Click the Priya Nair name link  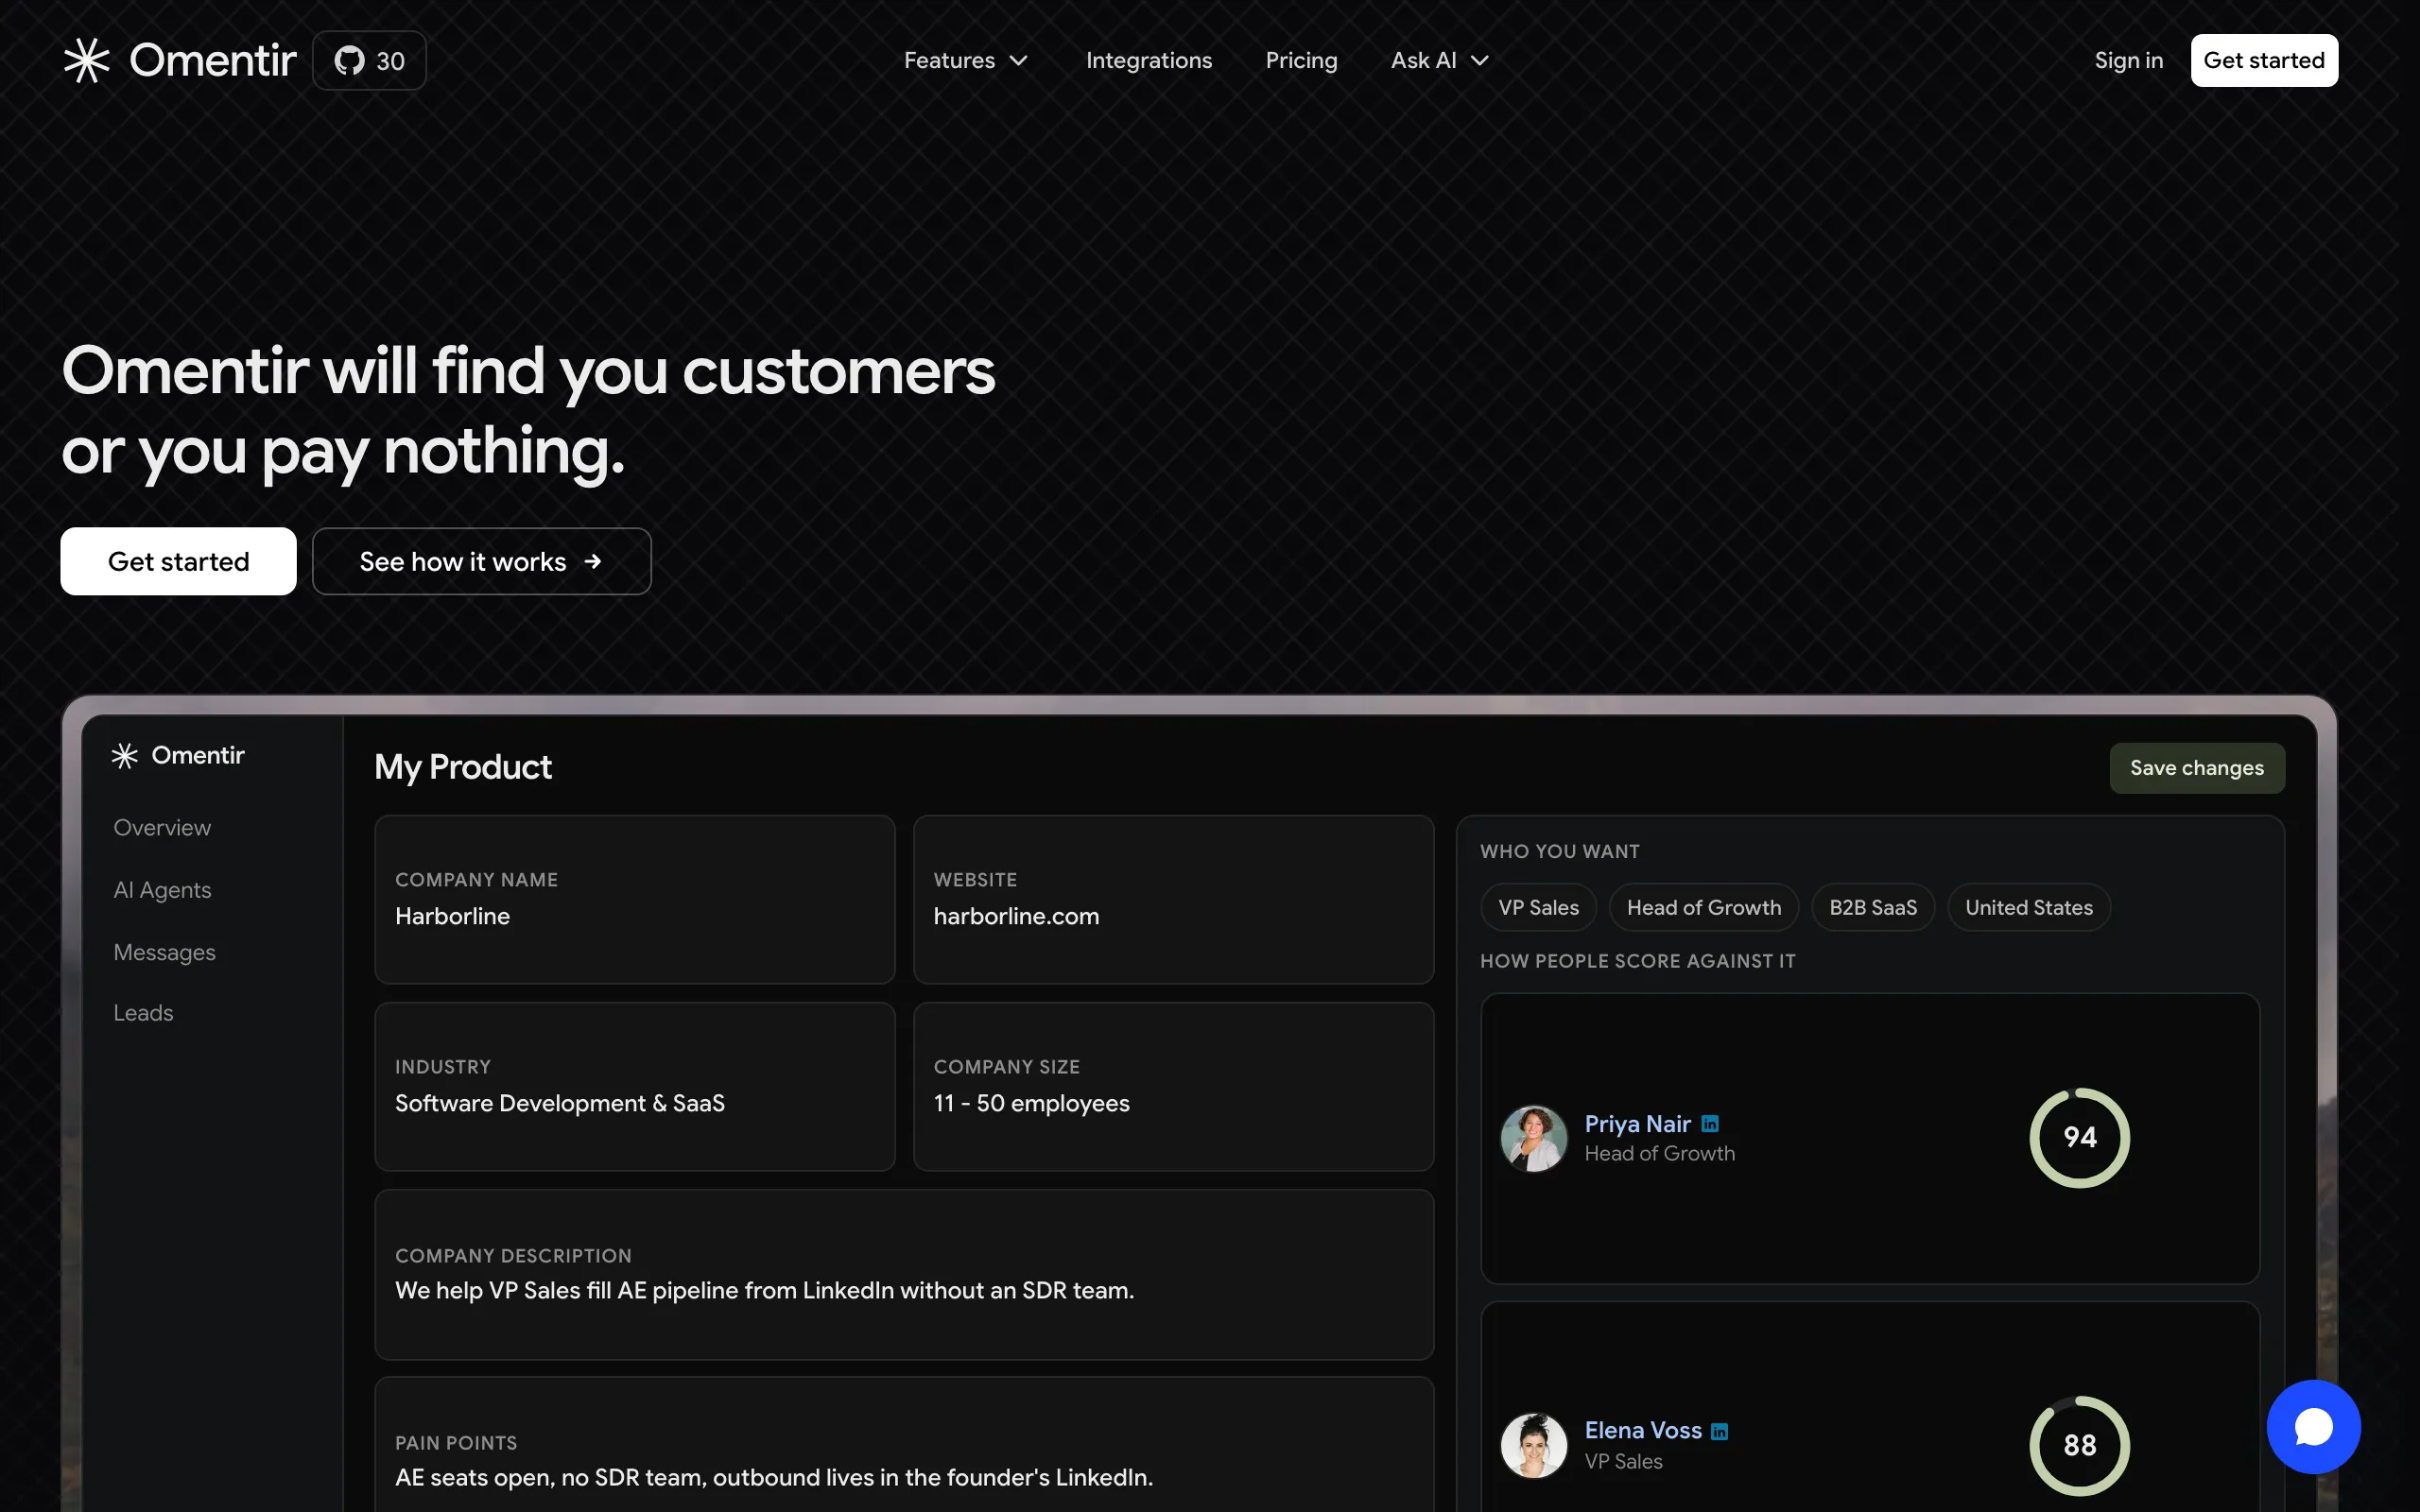click(x=1637, y=1124)
